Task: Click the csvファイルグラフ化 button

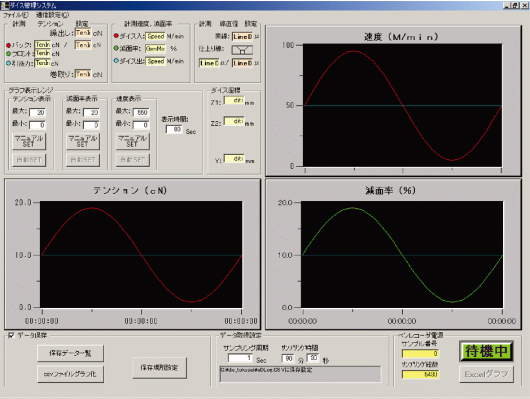Action: pyautogui.click(x=70, y=374)
